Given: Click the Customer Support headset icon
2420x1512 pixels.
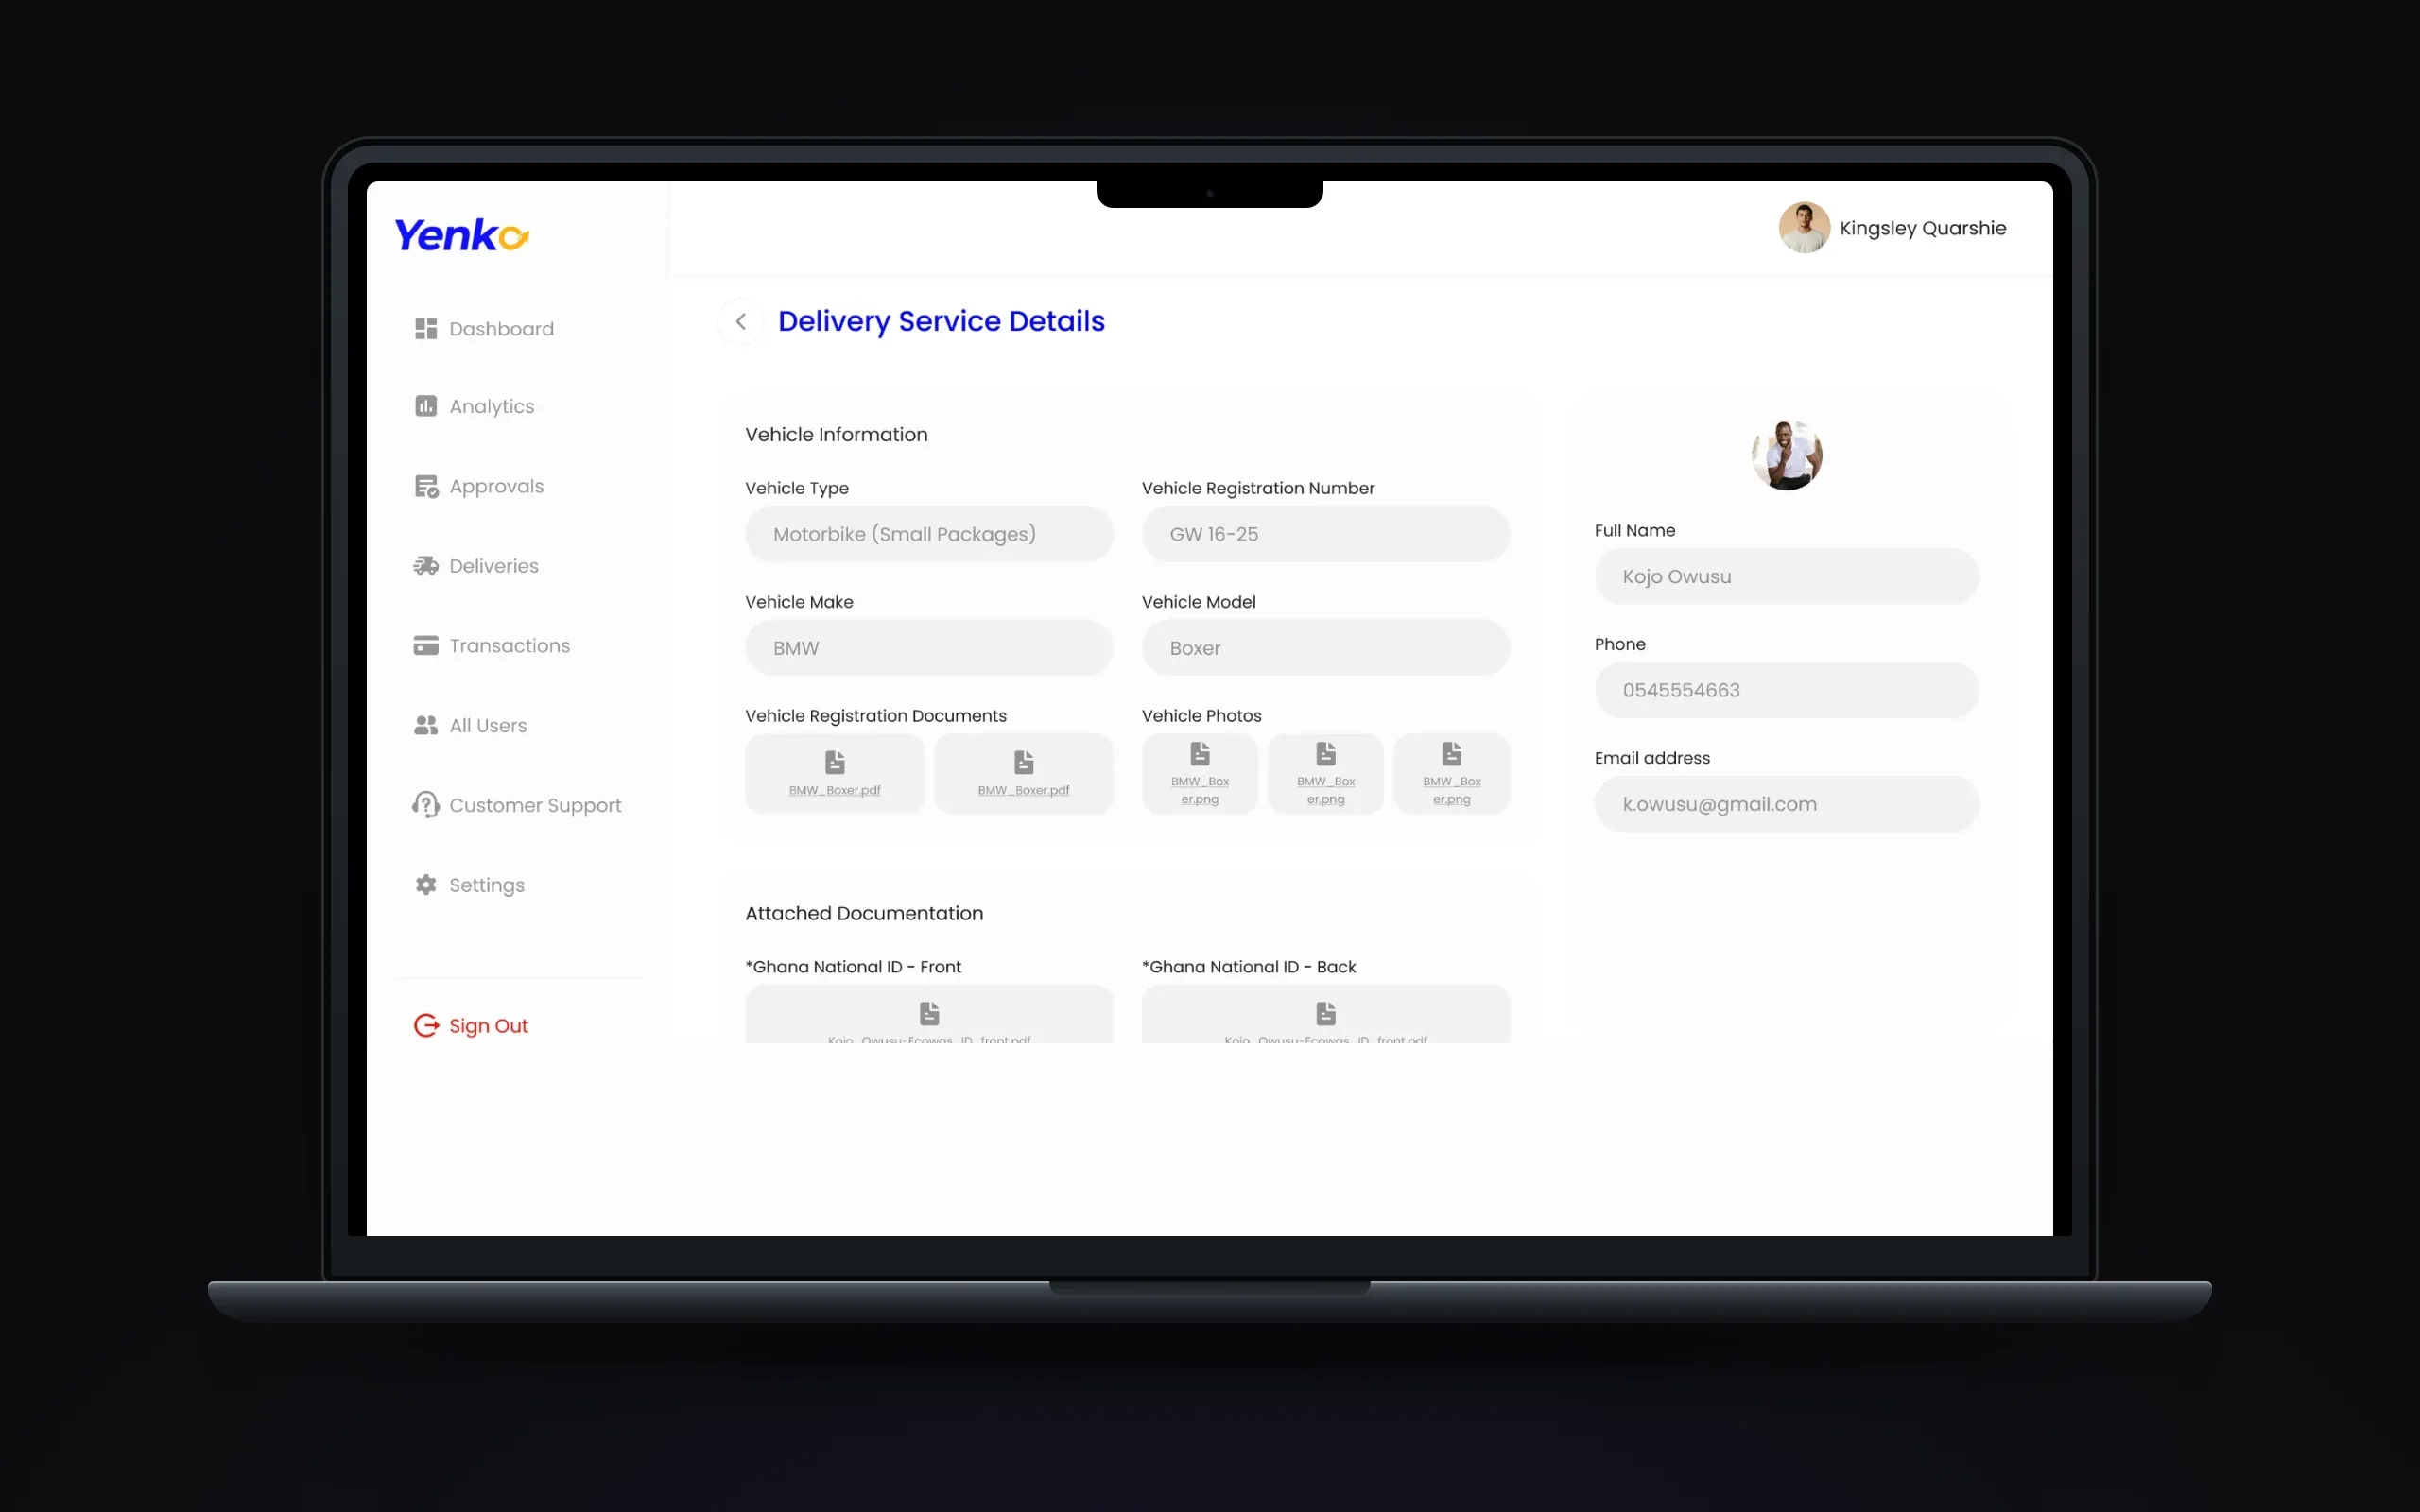Looking at the screenshot, I should click(426, 805).
